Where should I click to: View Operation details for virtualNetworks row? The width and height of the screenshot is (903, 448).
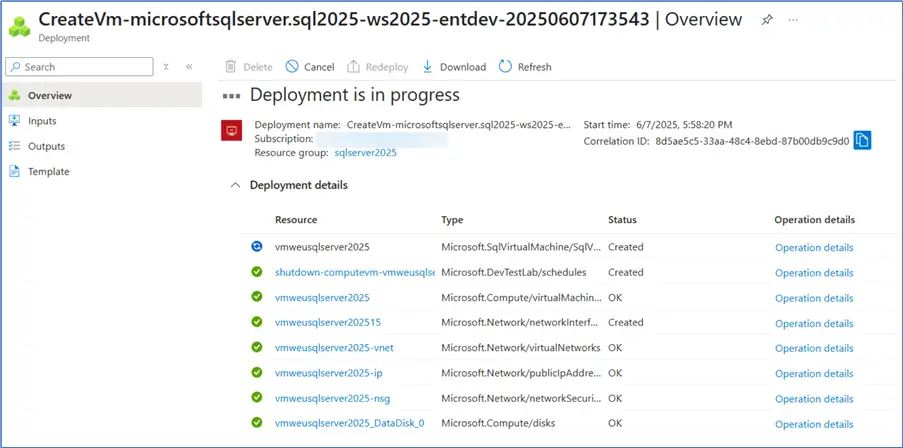[x=814, y=348]
